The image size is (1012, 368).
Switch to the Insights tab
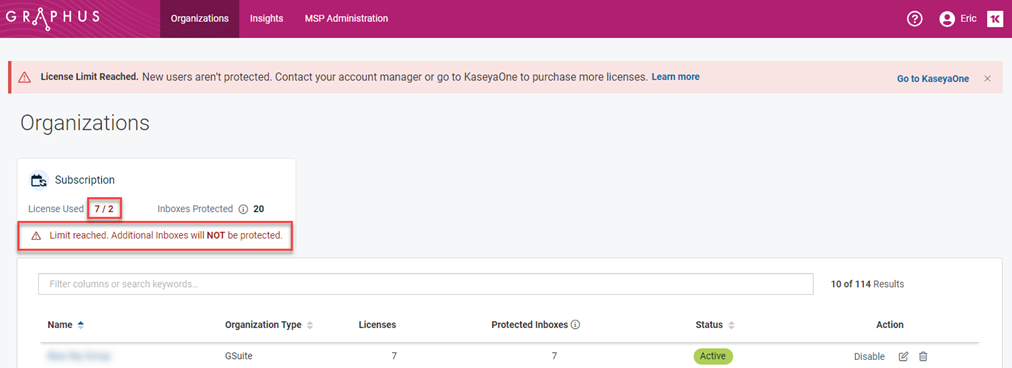click(x=267, y=19)
